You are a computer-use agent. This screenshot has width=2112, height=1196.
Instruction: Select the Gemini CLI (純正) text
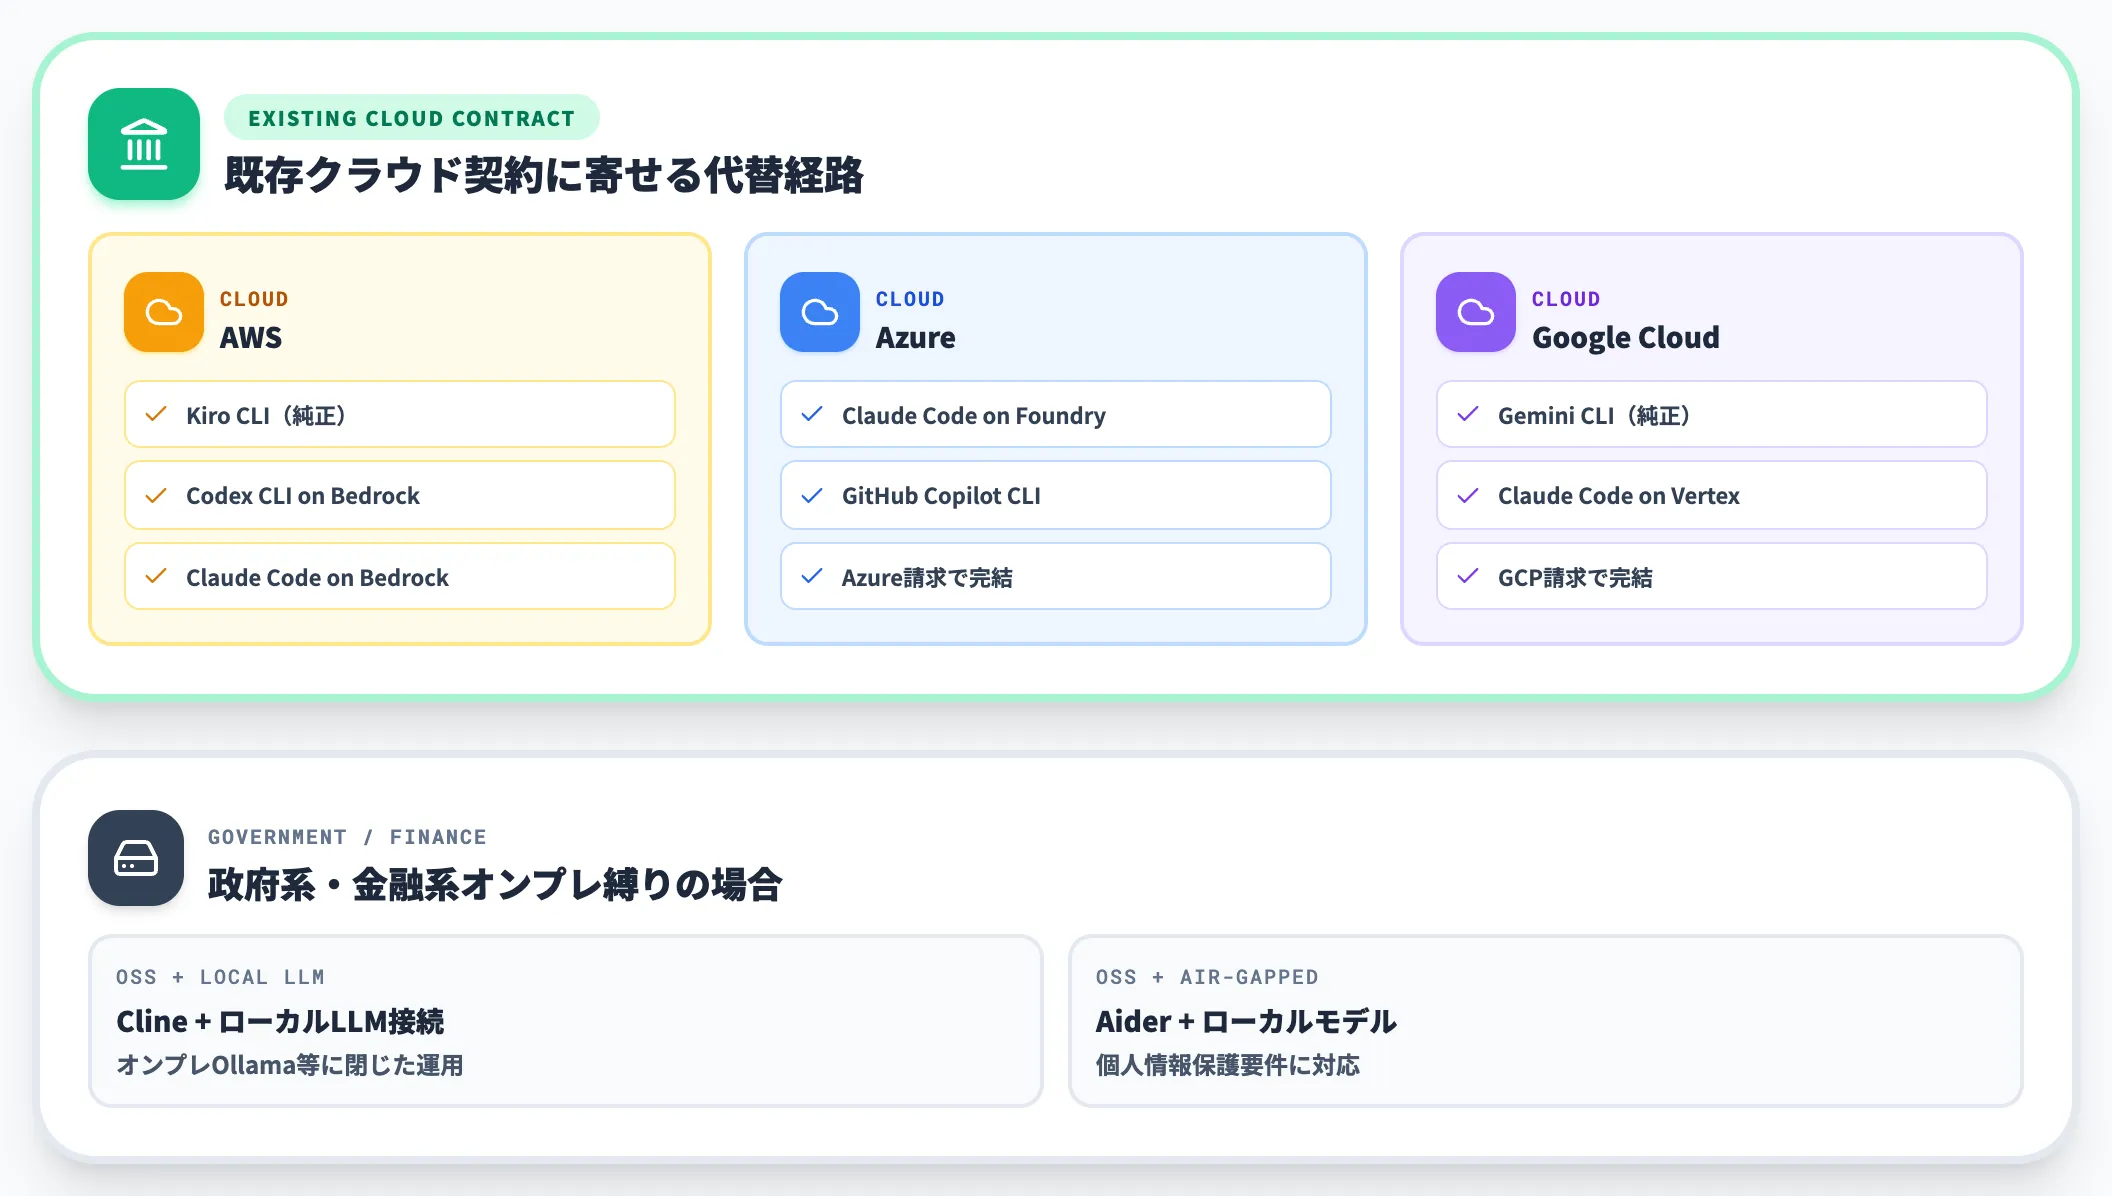coord(1595,415)
